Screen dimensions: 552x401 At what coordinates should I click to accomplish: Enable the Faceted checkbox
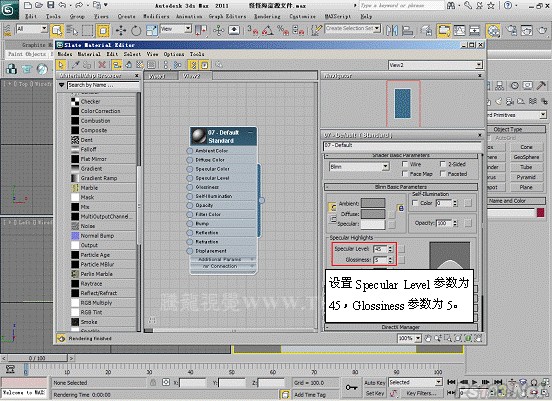pos(443,174)
